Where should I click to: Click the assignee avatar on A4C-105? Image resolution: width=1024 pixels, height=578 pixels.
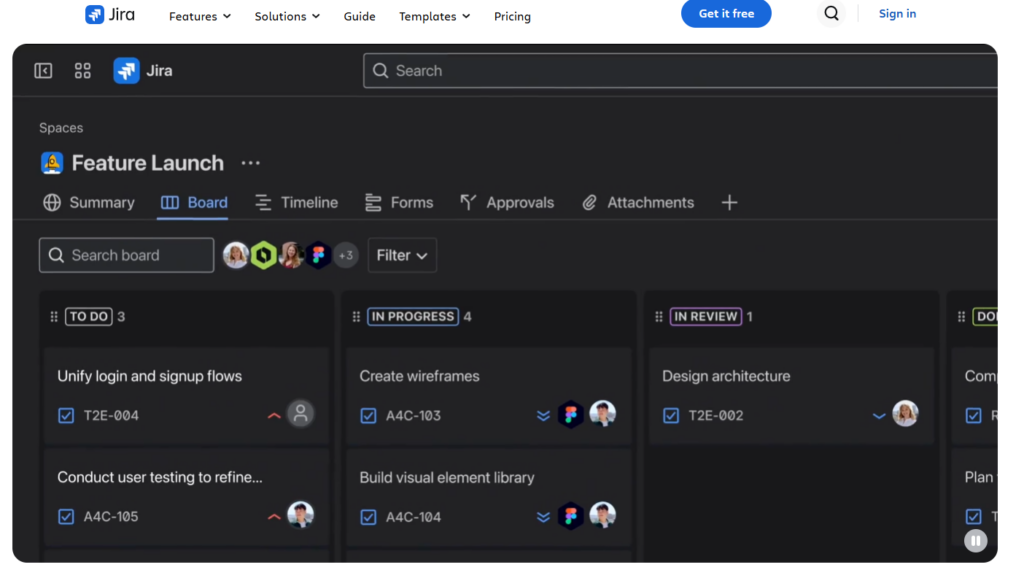[300, 515]
